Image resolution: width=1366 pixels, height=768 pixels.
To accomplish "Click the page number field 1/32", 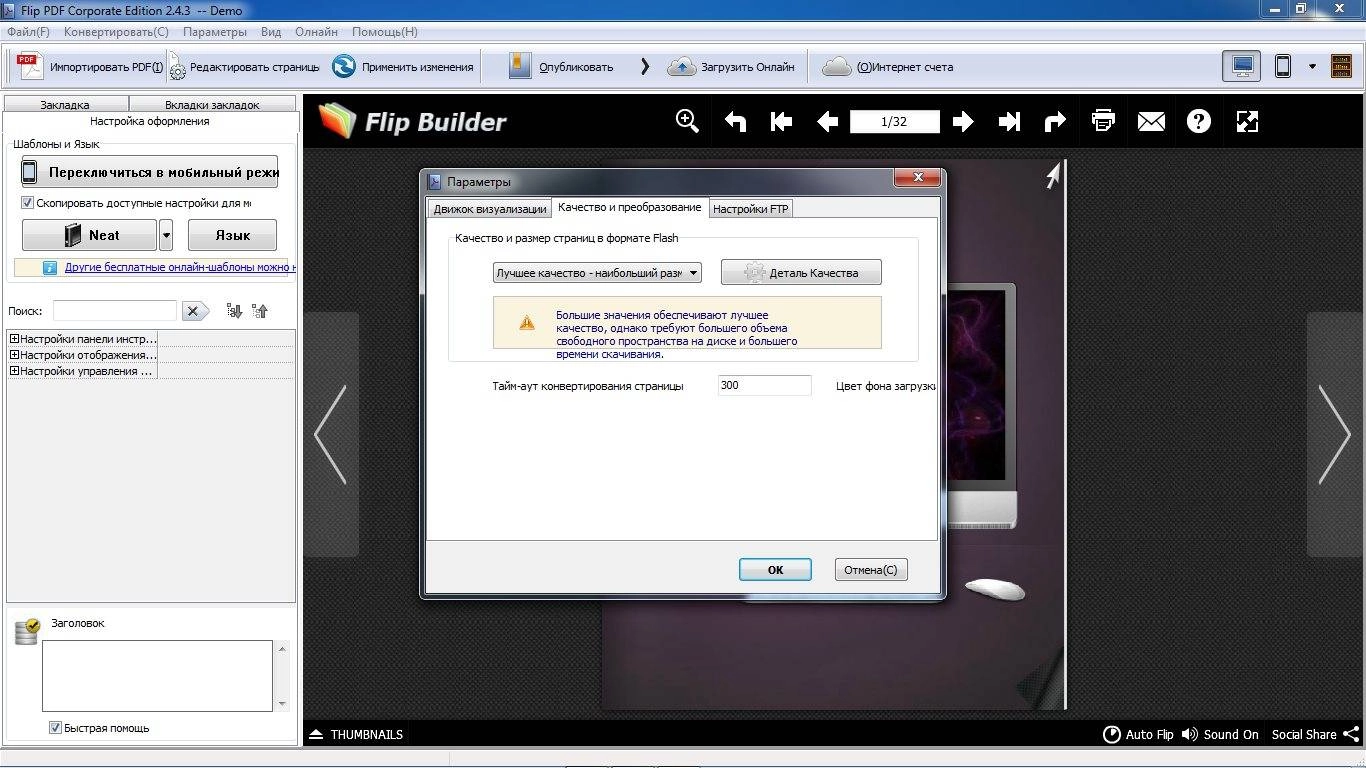I will click(x=894, y=121).
